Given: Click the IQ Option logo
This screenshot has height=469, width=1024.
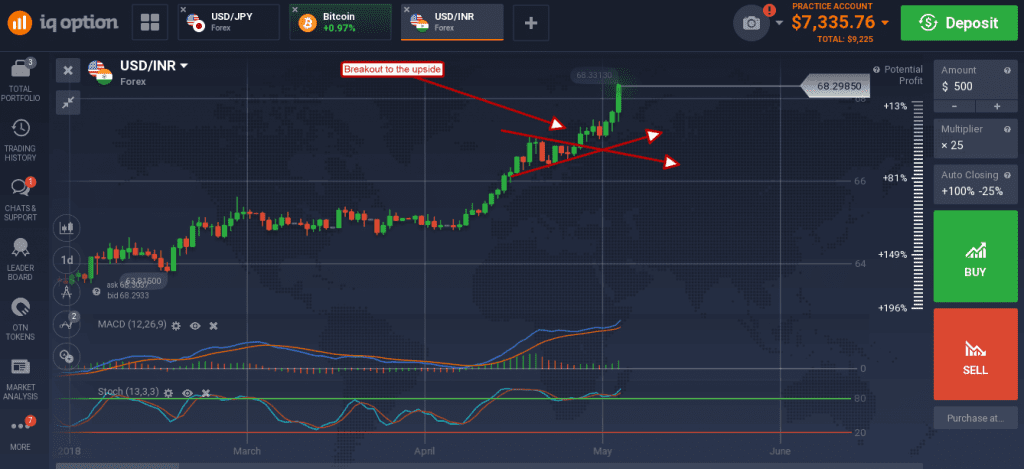Looking at the screenshot, I should click(x=63, y=22).
